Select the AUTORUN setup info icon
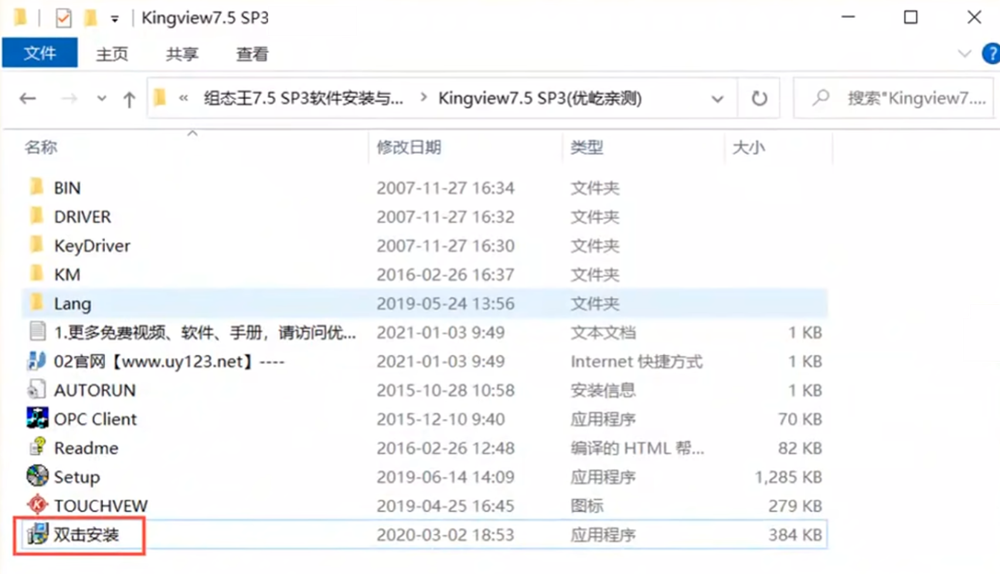Viewport: 1000px width, 574px height. [x=37, y=389]
